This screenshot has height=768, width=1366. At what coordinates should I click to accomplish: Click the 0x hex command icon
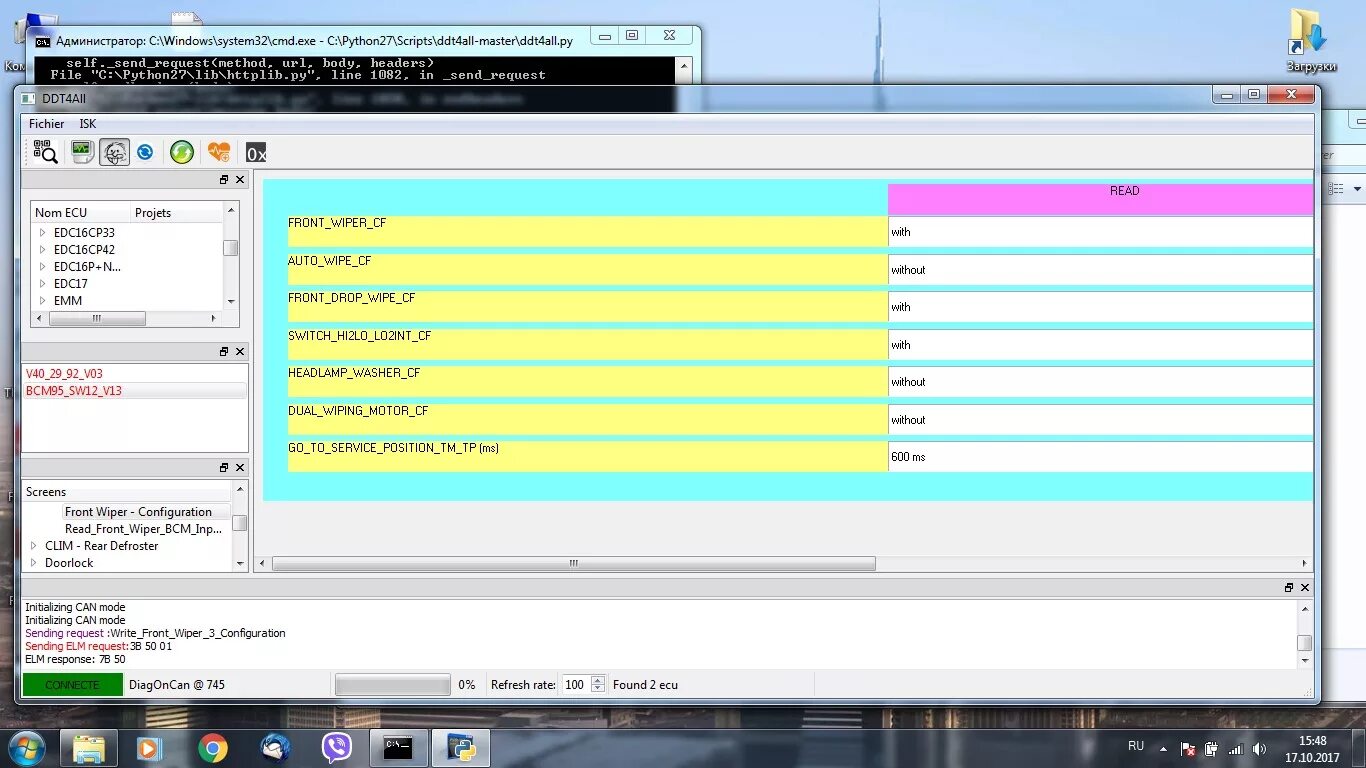256,153
